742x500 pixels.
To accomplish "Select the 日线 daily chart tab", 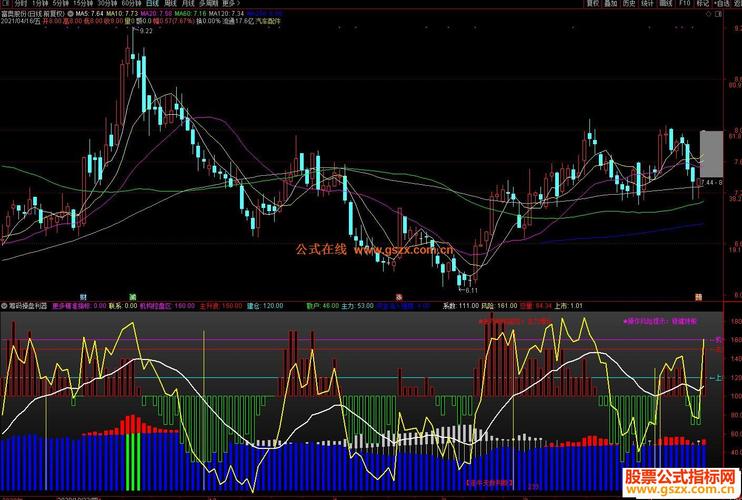I will click(x=152, y=3).
